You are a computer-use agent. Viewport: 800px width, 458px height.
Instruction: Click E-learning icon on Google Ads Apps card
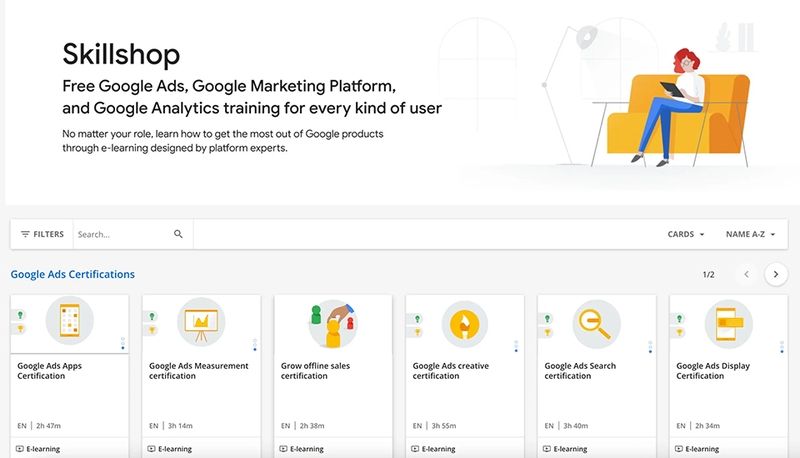click(20, 449)
